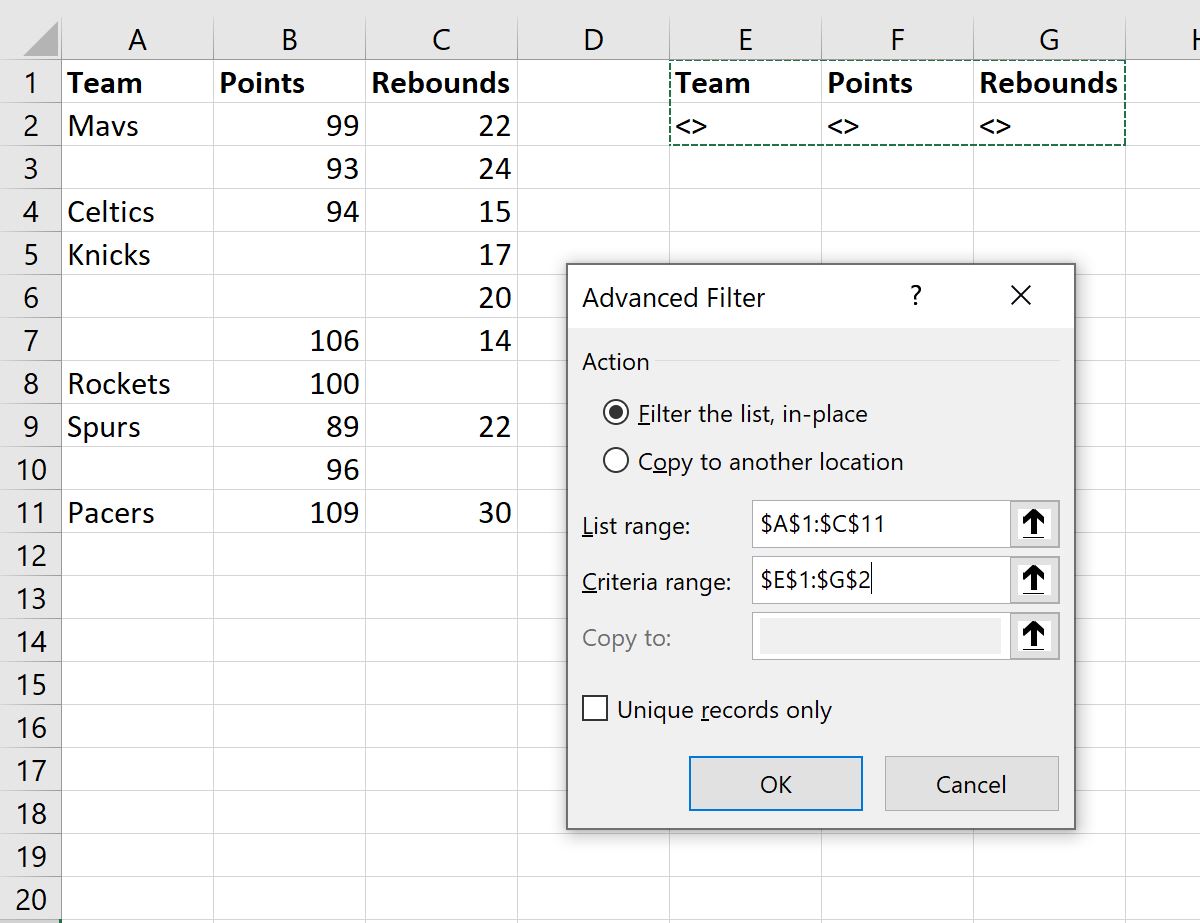Click the List range collapse dialog icon

[1034, 523]
